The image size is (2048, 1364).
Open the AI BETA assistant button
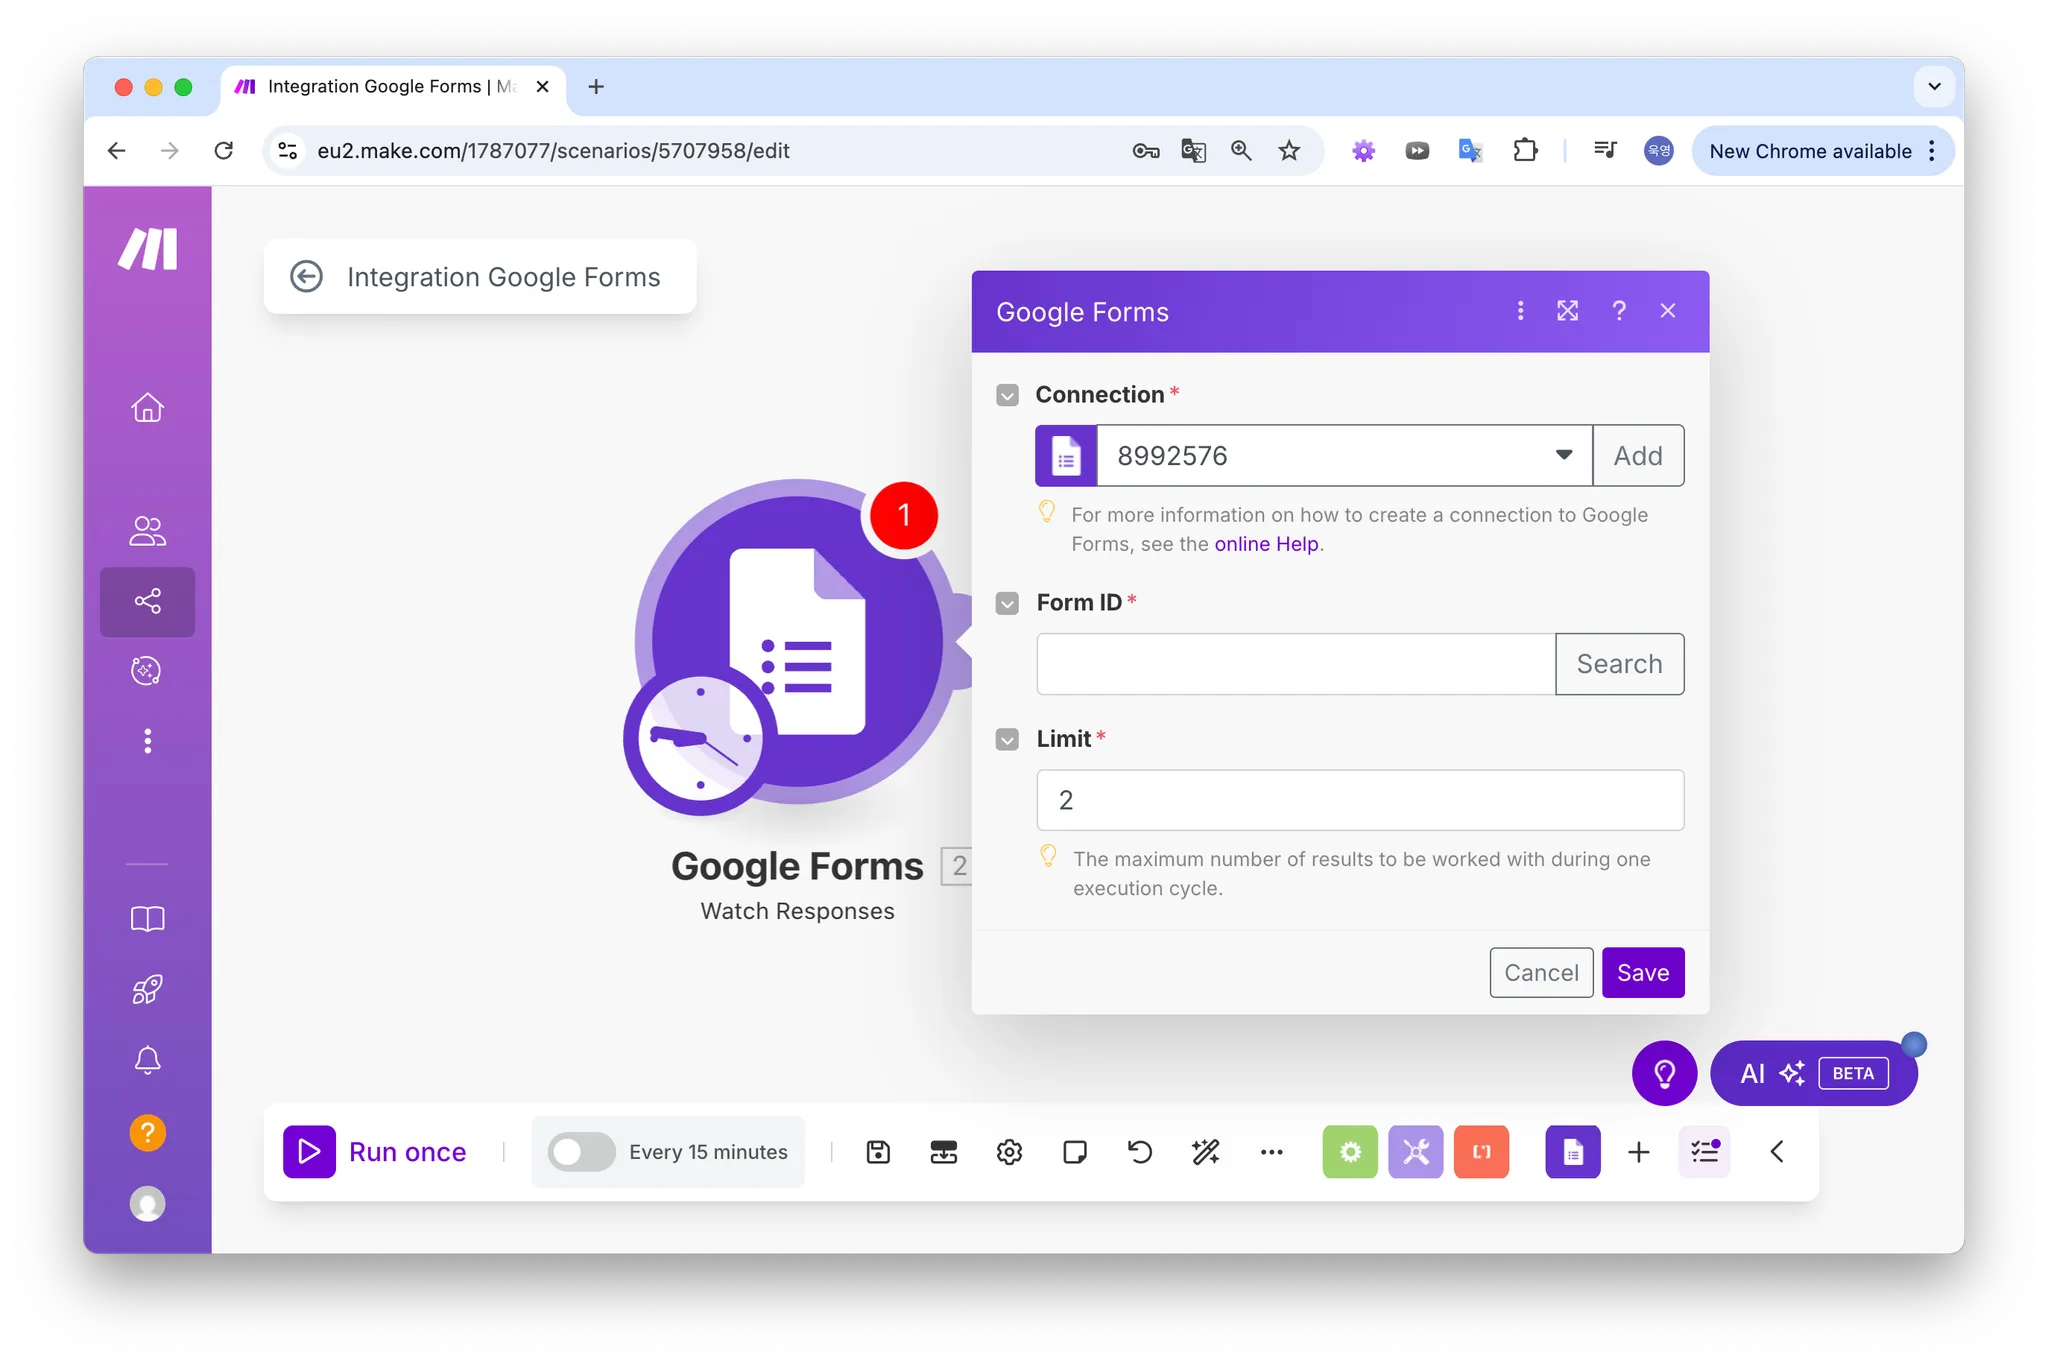click(x=1813, y=1073)
